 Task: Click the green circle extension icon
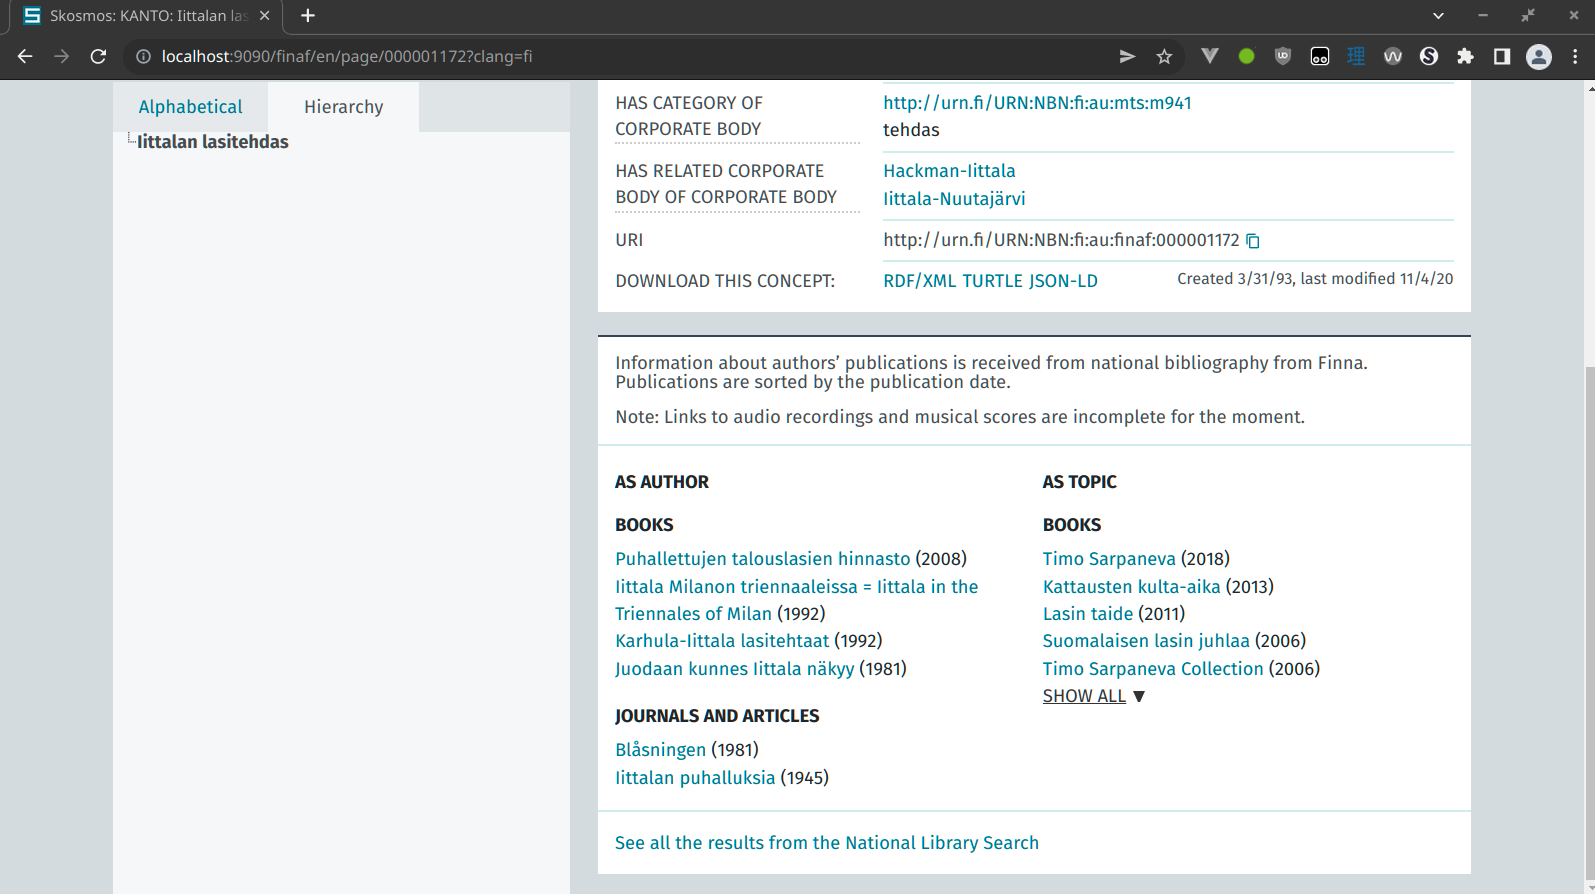click(x=1246, y=56)
